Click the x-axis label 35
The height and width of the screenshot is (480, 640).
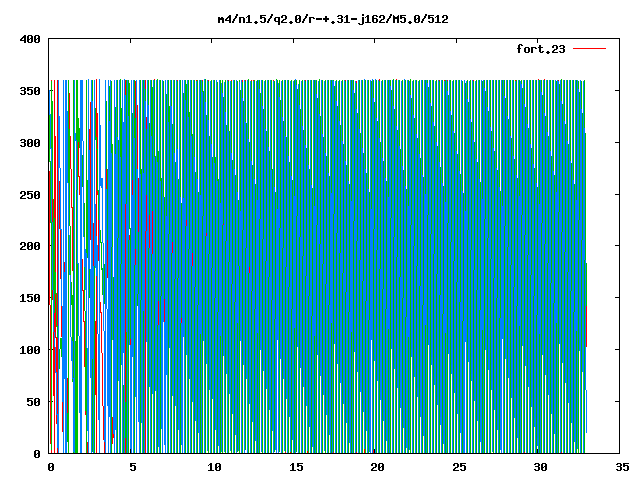pyautogui.click(x=622, y=467)
